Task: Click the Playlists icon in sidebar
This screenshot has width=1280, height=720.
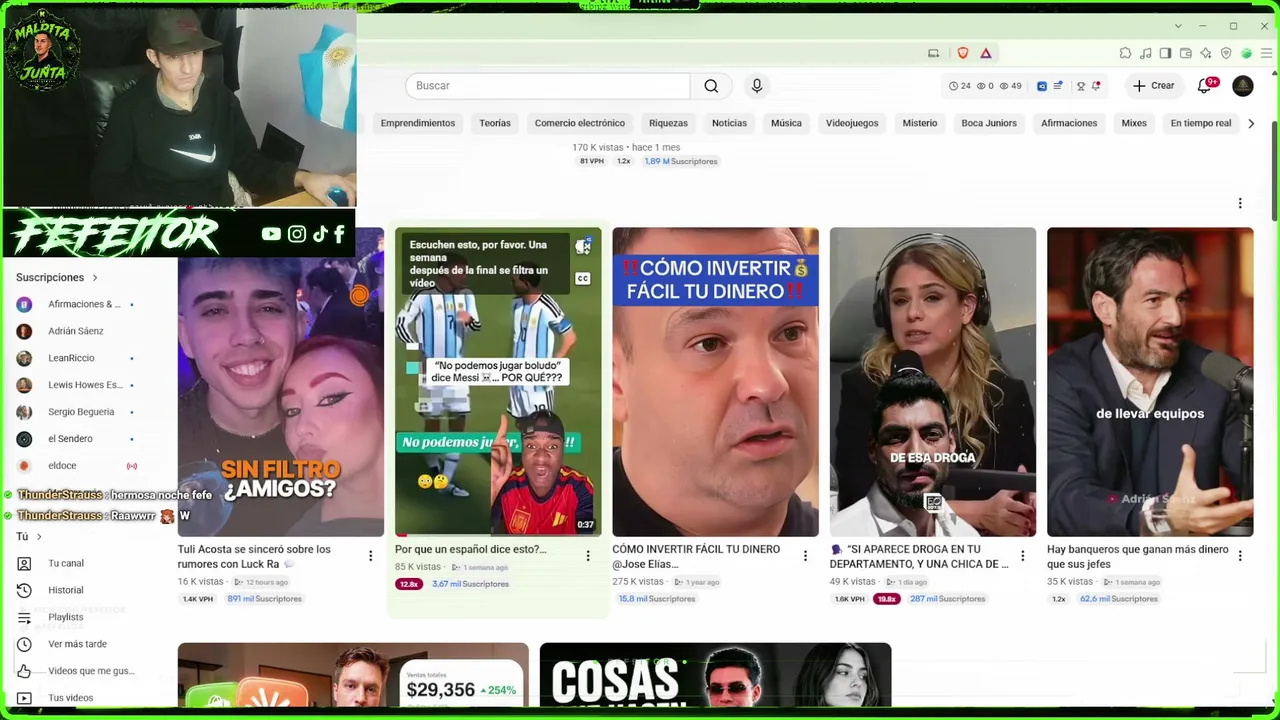Action: [x=24, y=617]
